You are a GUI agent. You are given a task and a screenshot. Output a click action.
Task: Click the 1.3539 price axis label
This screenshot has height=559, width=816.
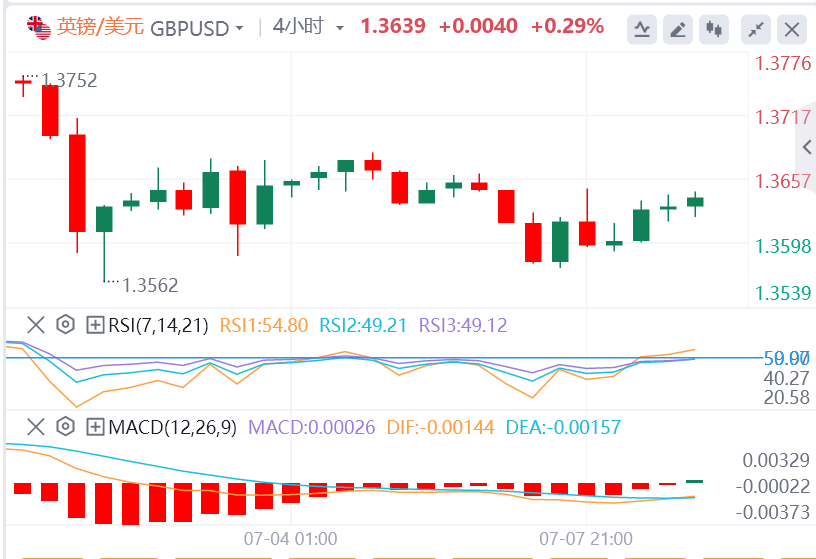click(783, 293)
